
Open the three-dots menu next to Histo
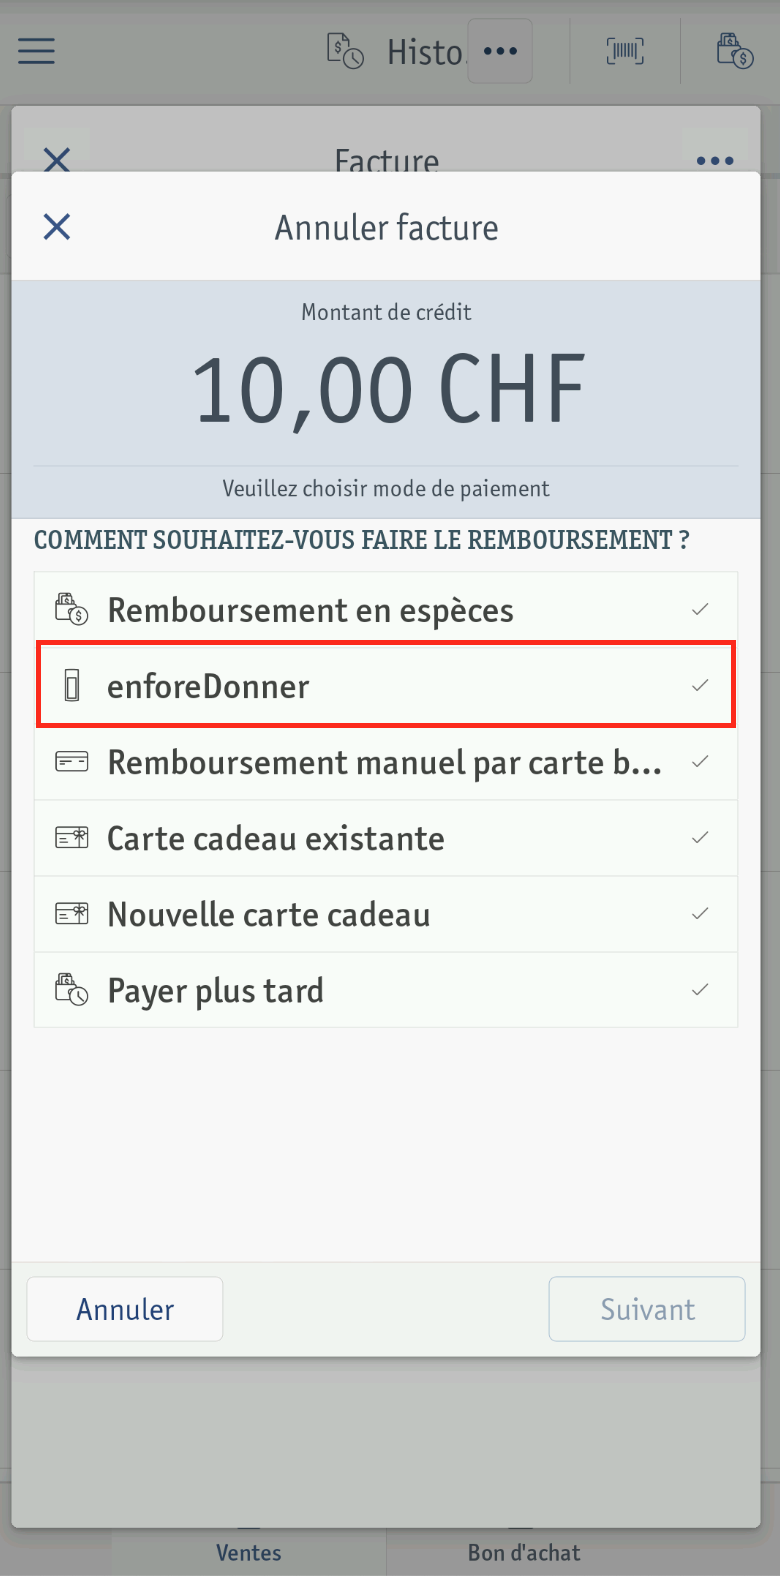point(500,51)
